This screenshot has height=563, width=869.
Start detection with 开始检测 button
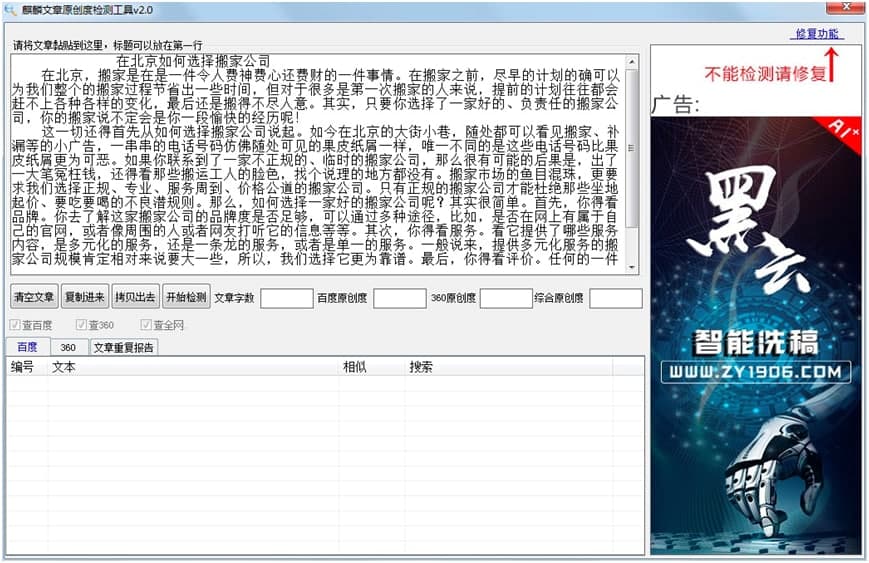click(186, 297)
